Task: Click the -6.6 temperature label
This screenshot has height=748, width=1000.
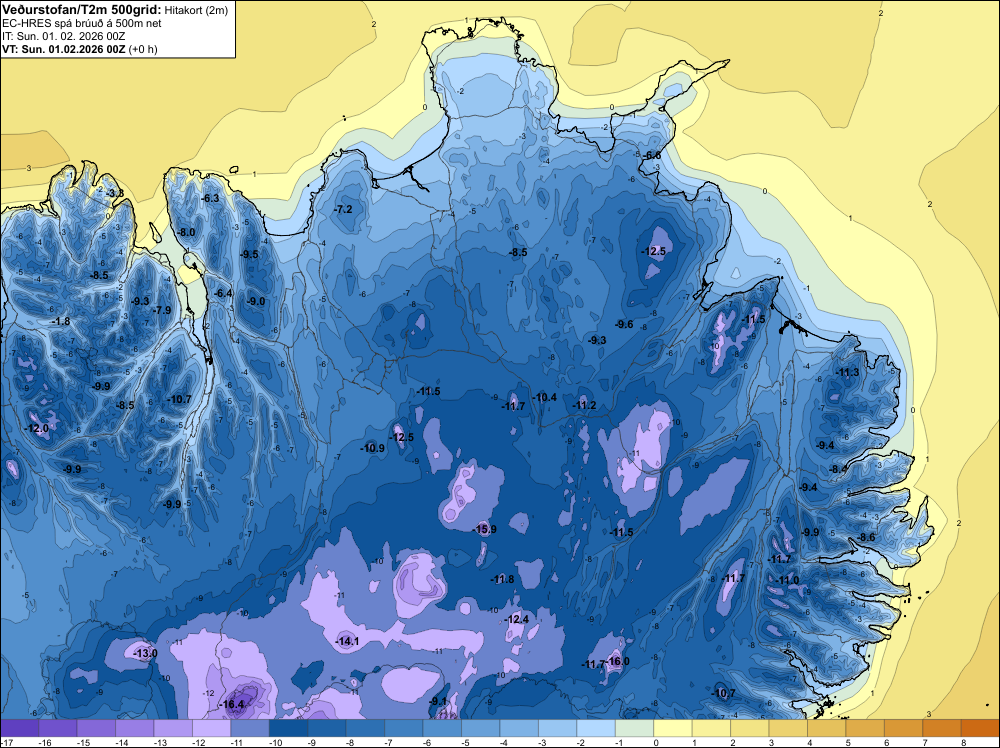Action: (x=652, y=156)
